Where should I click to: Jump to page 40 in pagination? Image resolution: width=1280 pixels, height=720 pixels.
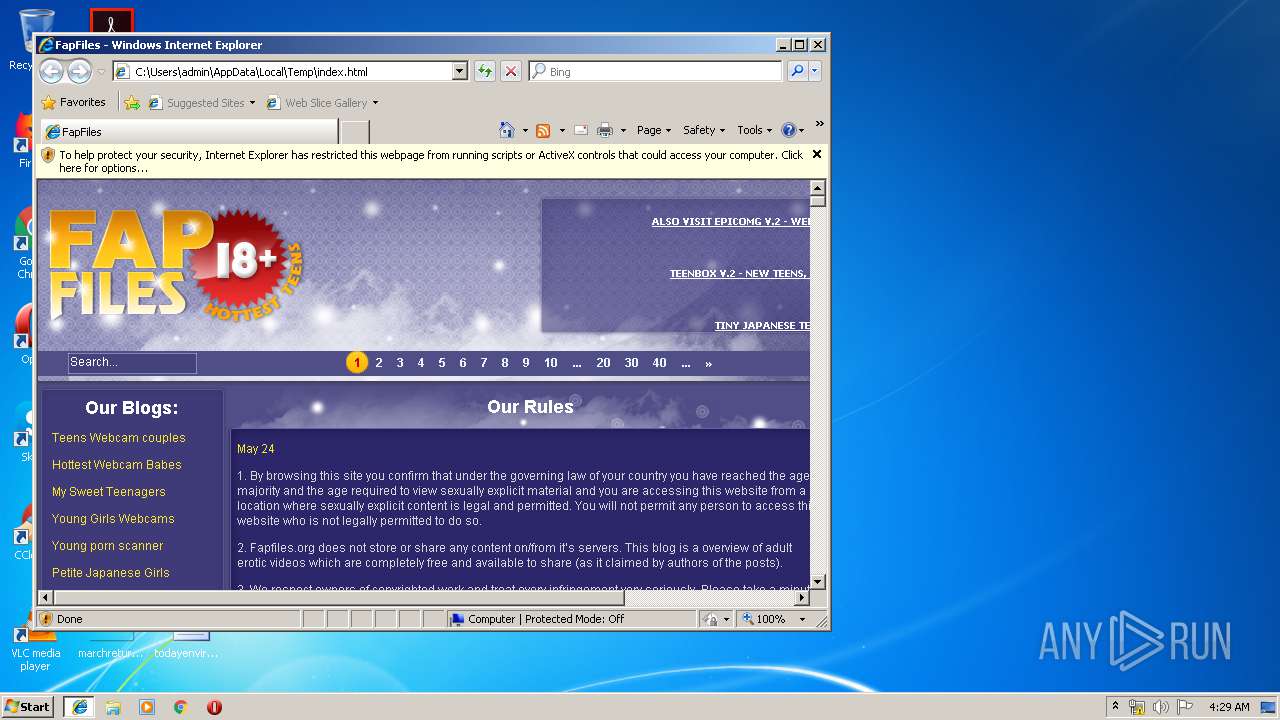point(659,363)
